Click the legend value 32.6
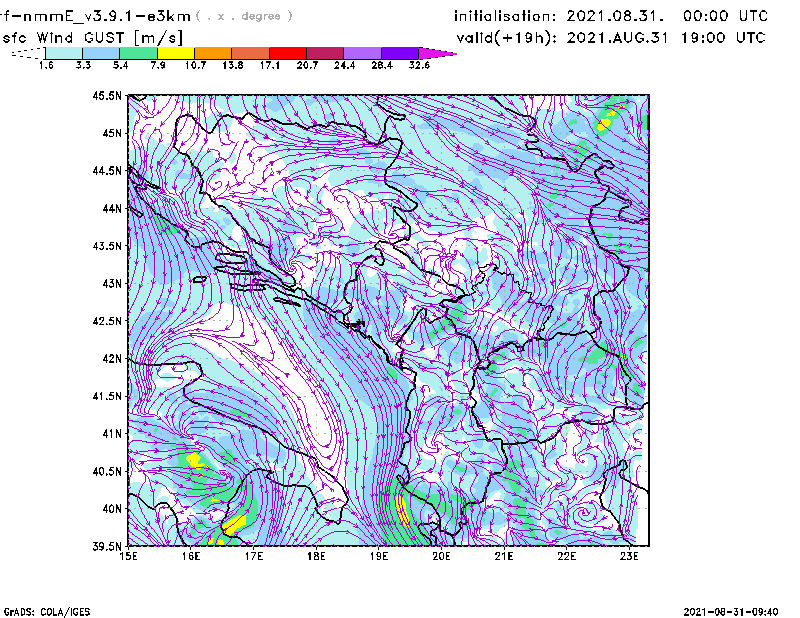The width and height of the screenshot is (800, 618). tap(419, 65)
